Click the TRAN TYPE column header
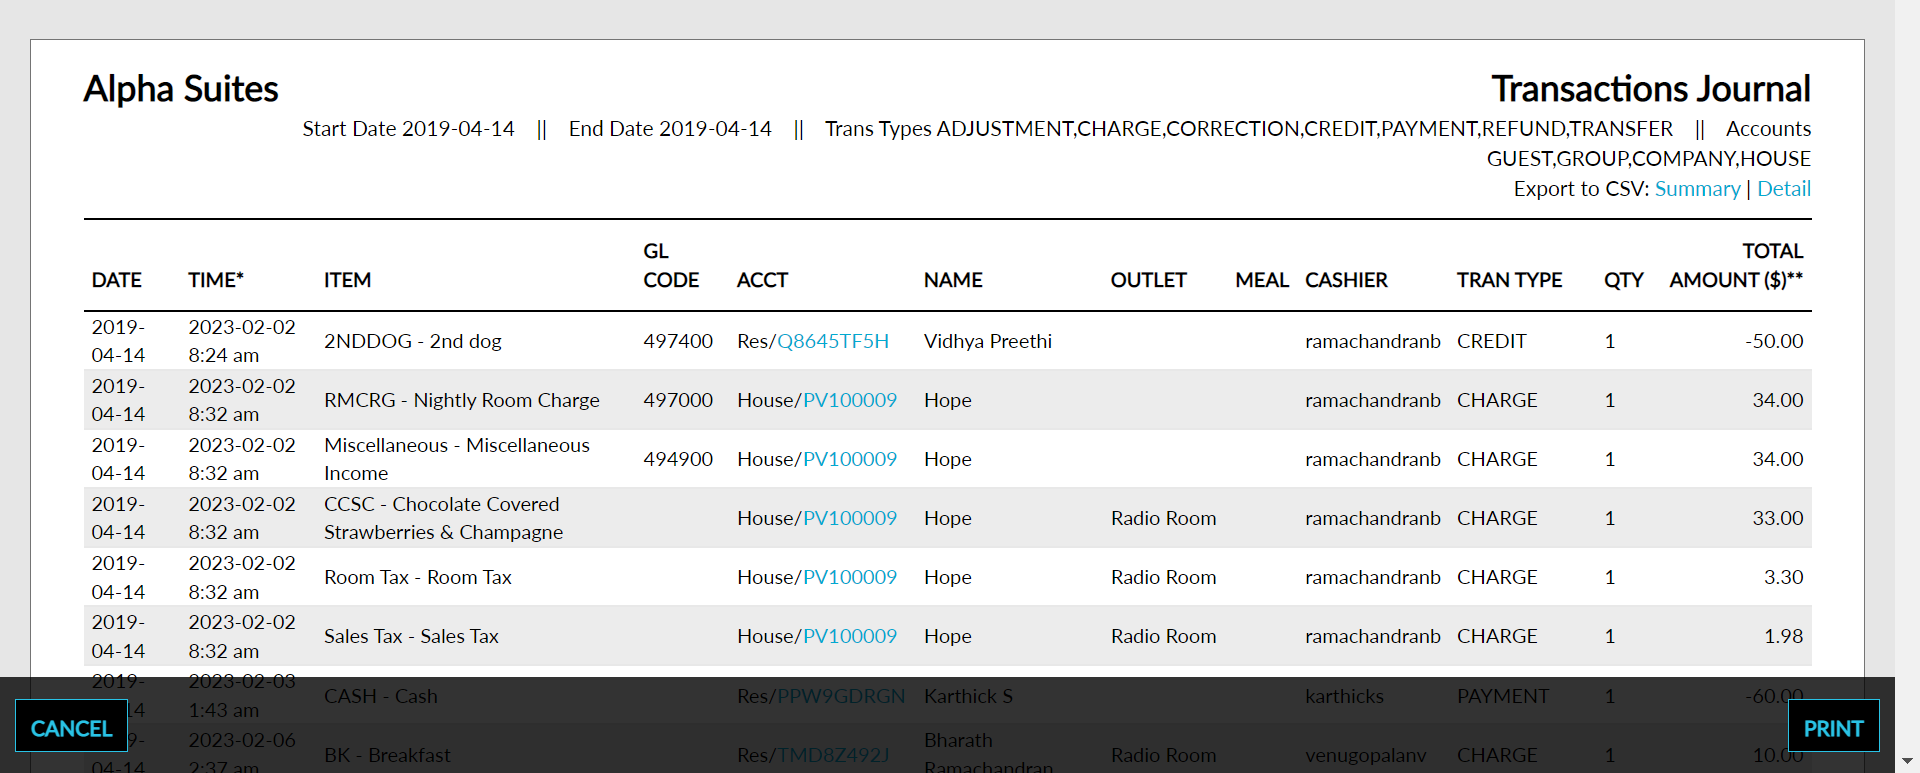Screen dimensions: 1920x773 click(1509, 280)
